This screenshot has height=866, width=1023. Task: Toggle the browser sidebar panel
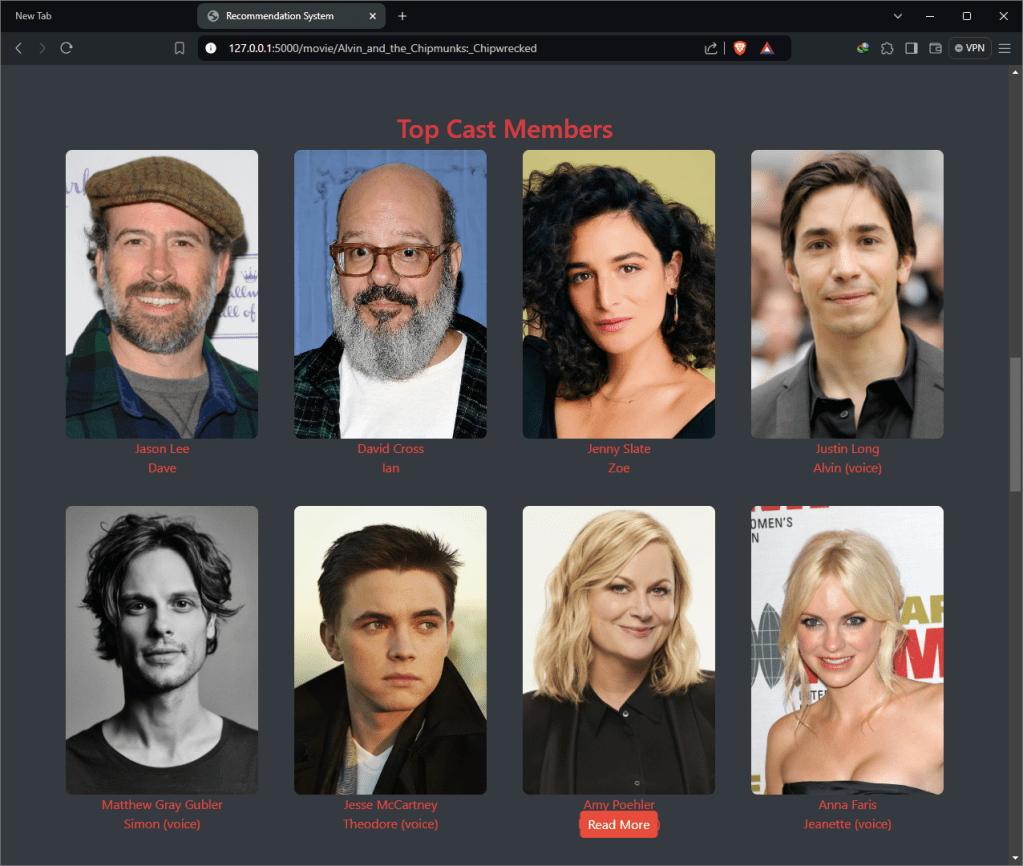point(911,48)
